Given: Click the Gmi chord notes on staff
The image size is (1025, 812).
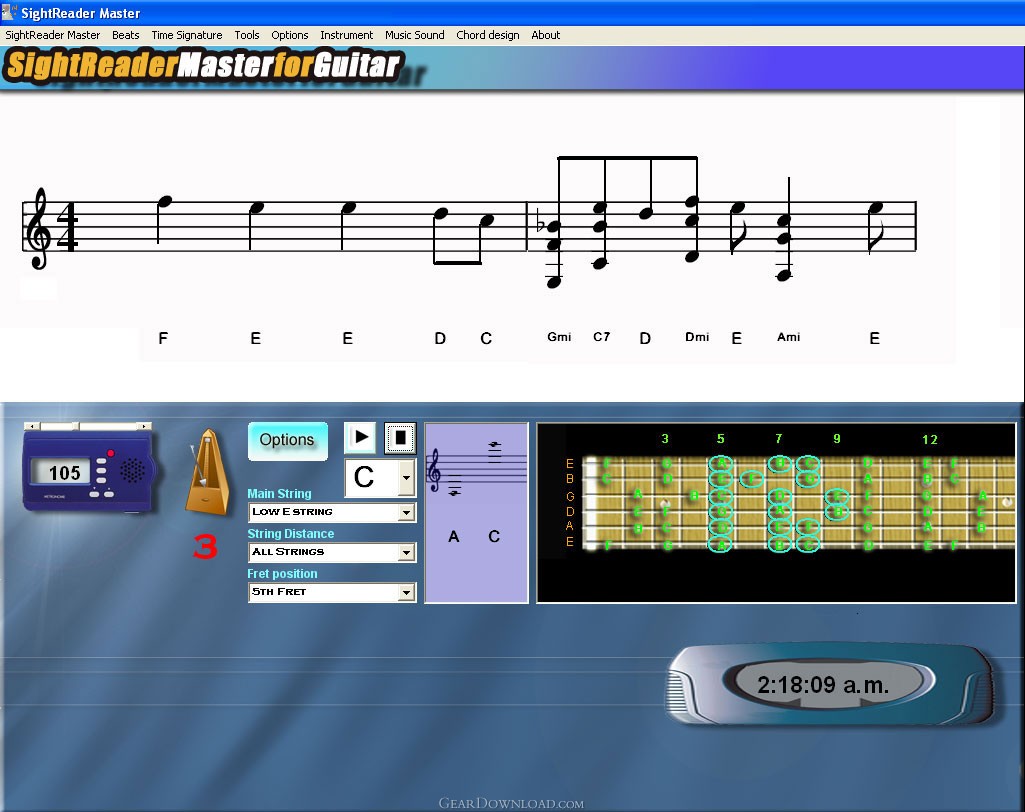Looking at the screenshot, I should [554, 255].
